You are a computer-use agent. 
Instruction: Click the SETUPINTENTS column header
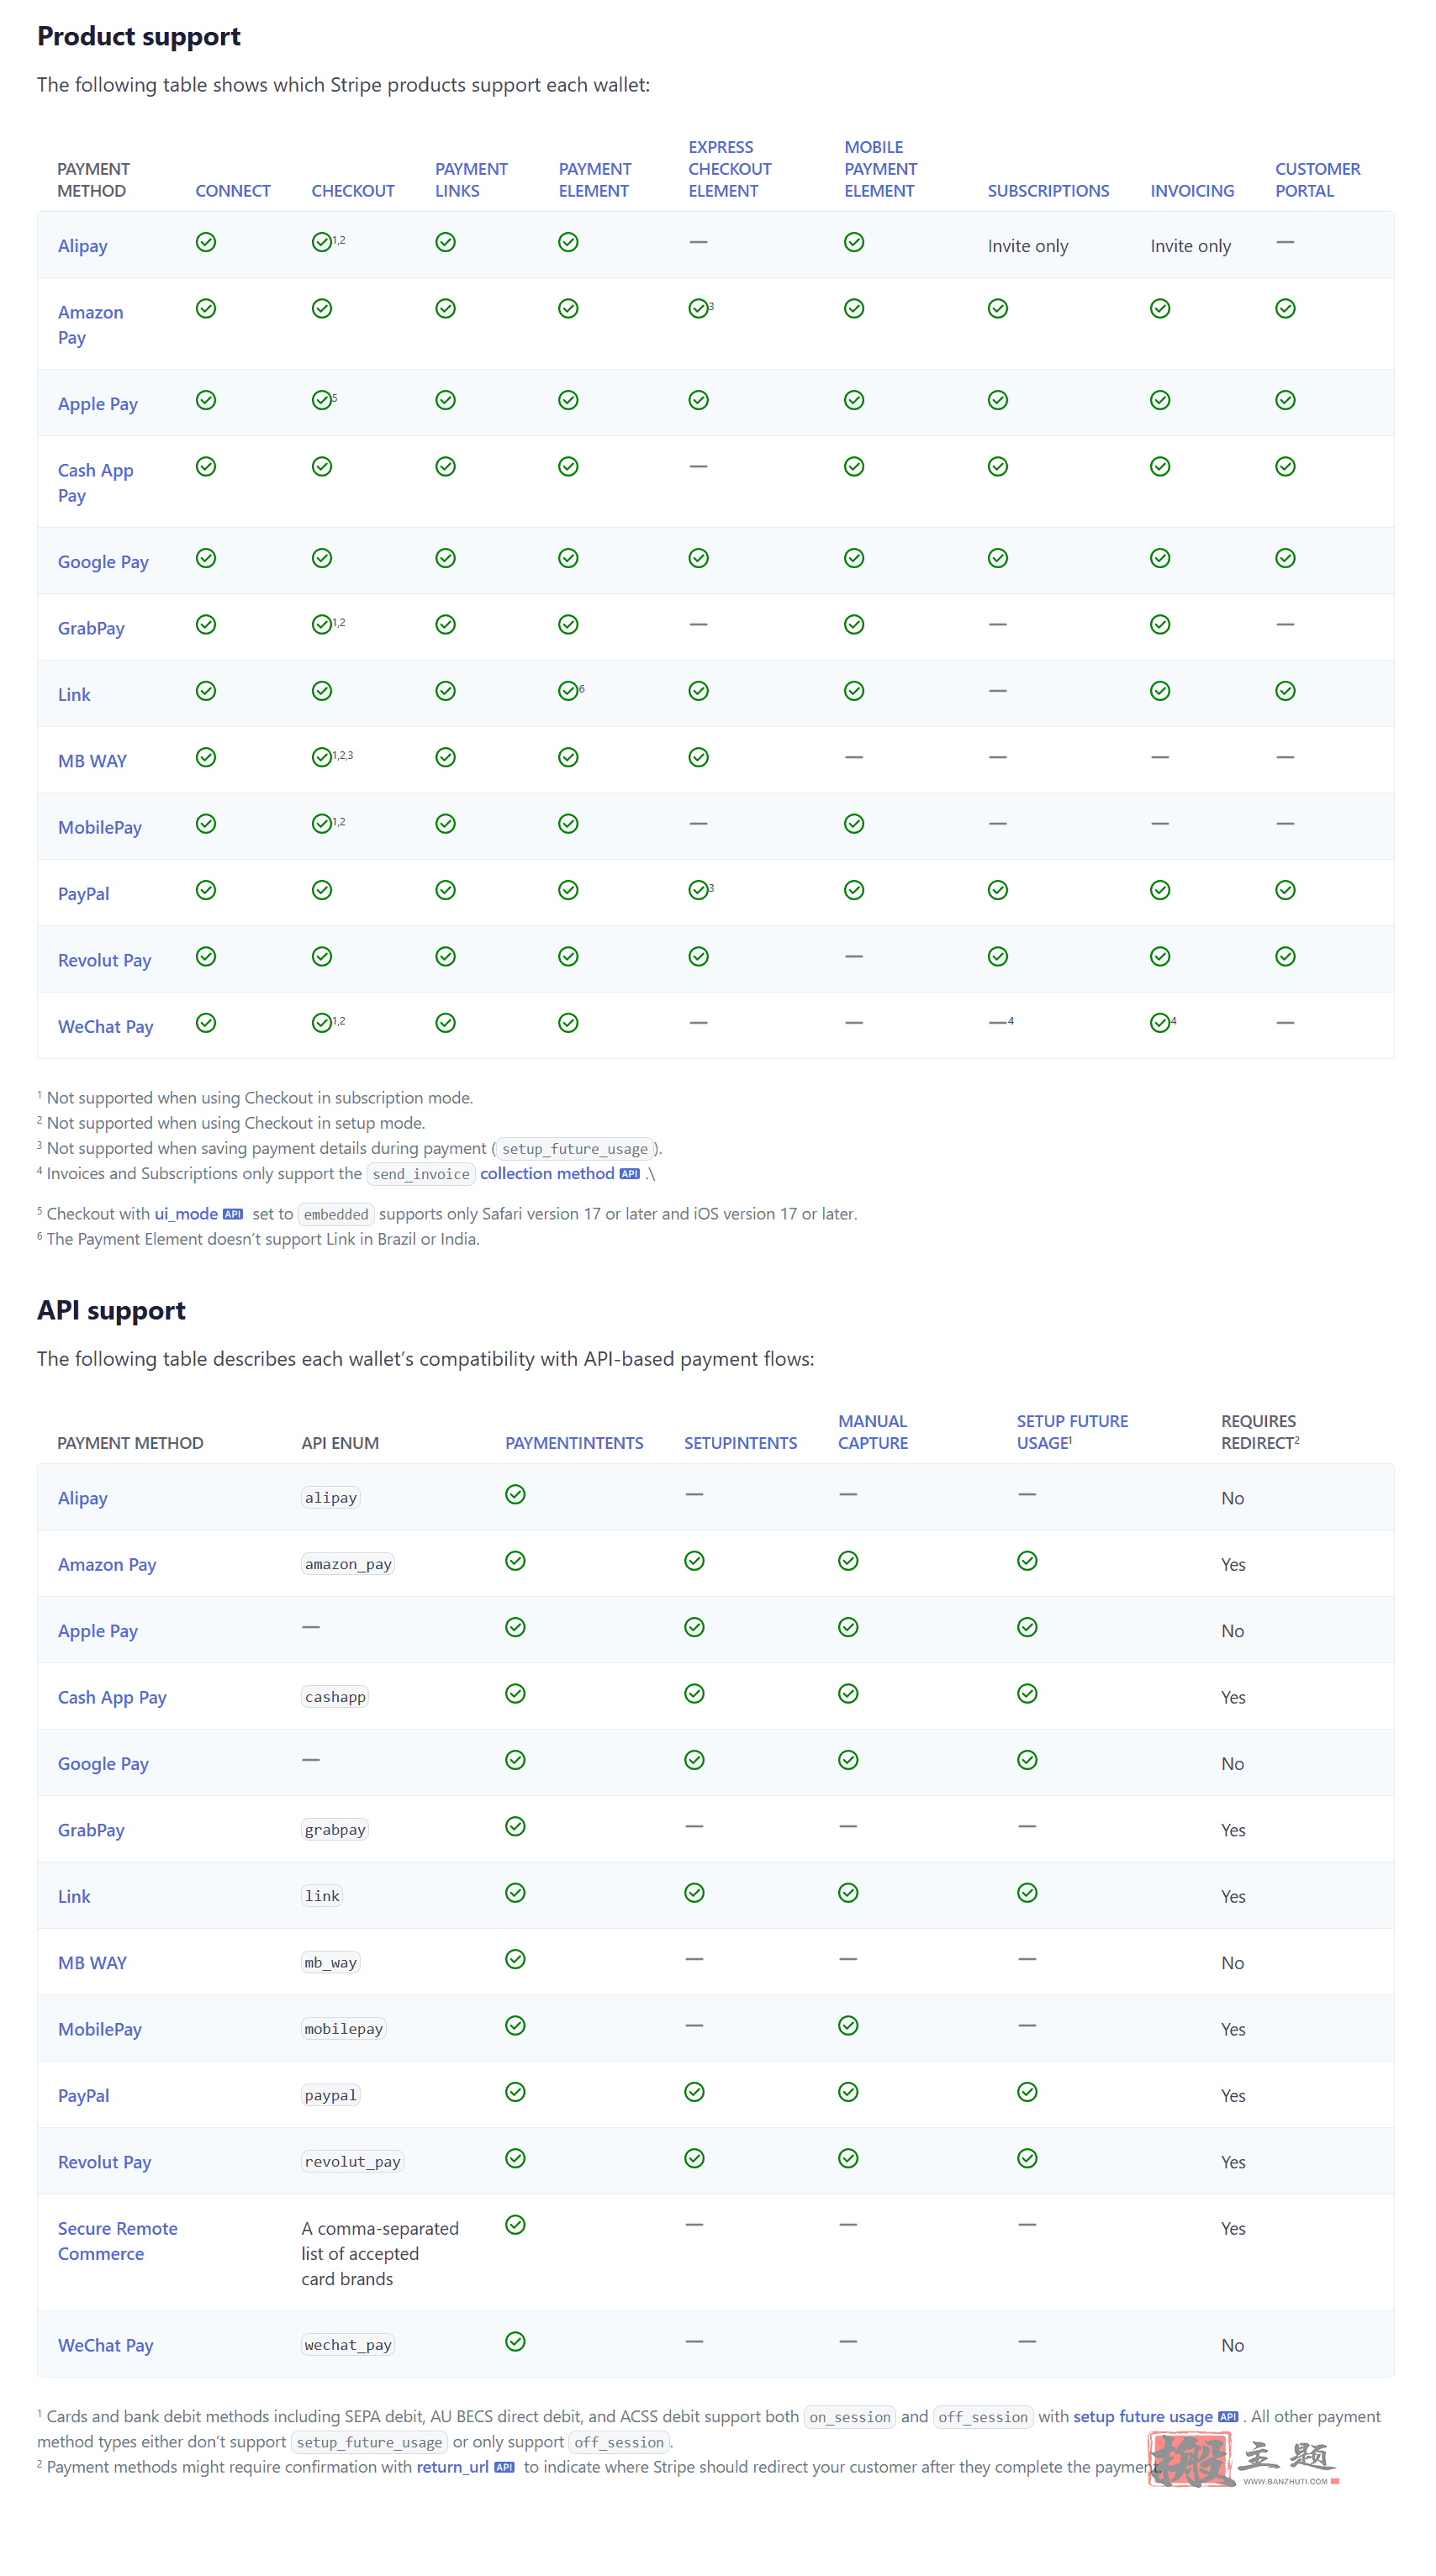(x=740, y=1443)
